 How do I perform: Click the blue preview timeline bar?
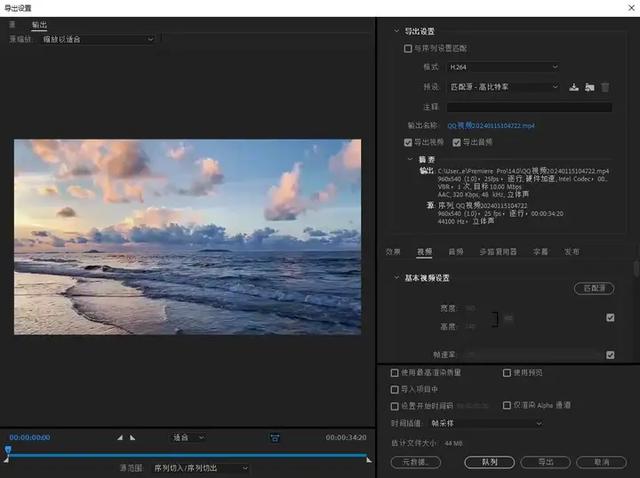pyautogui.click(x=188, y=455)
